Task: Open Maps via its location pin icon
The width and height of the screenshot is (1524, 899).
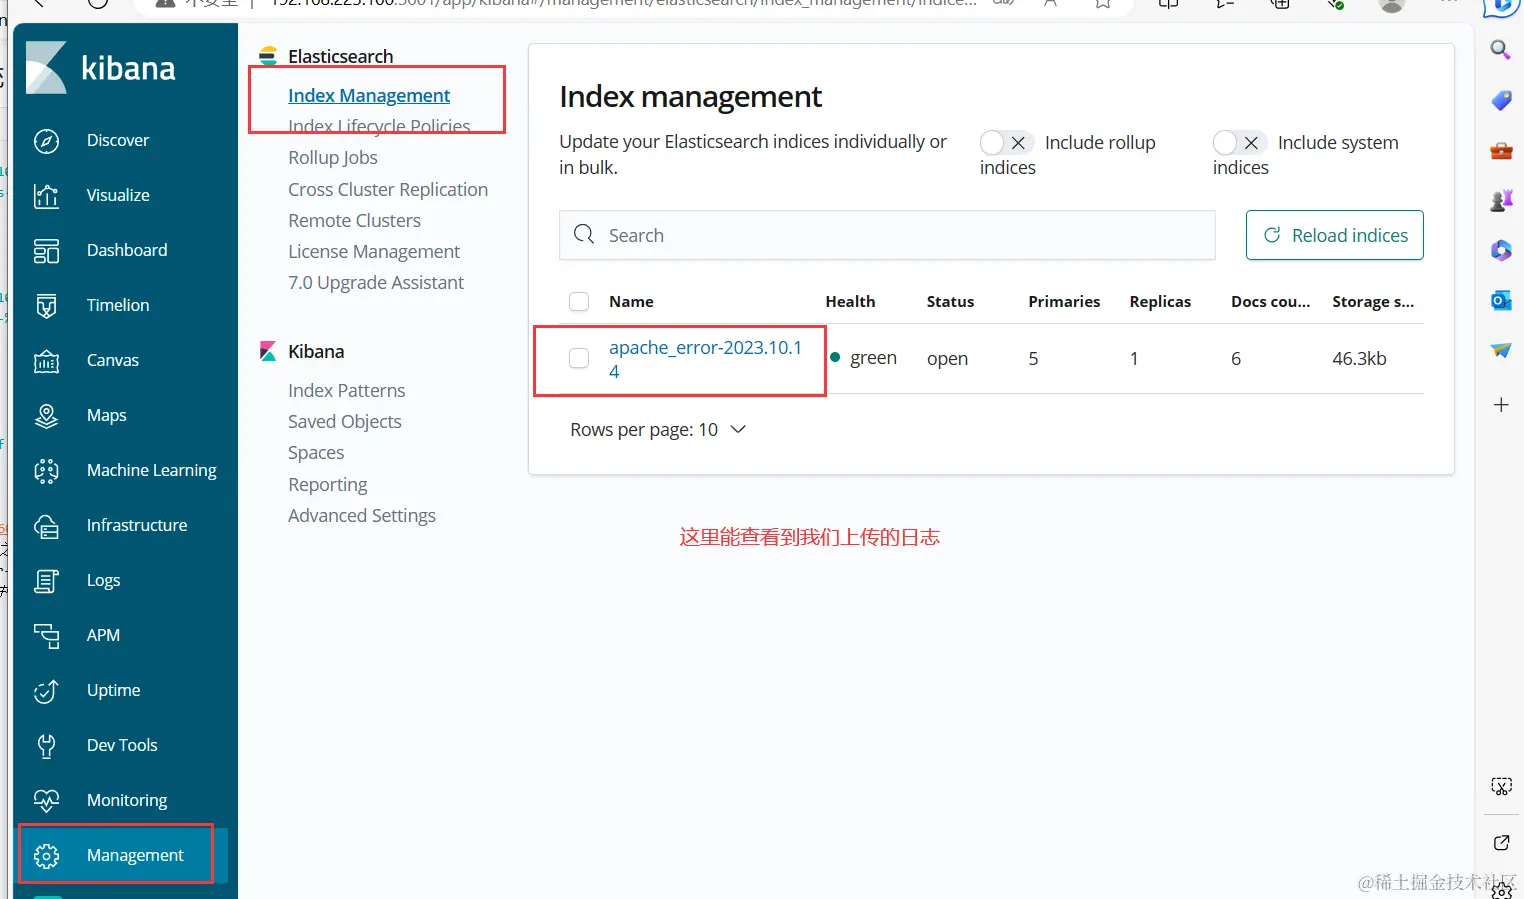Action: click(x=47, y=416)
